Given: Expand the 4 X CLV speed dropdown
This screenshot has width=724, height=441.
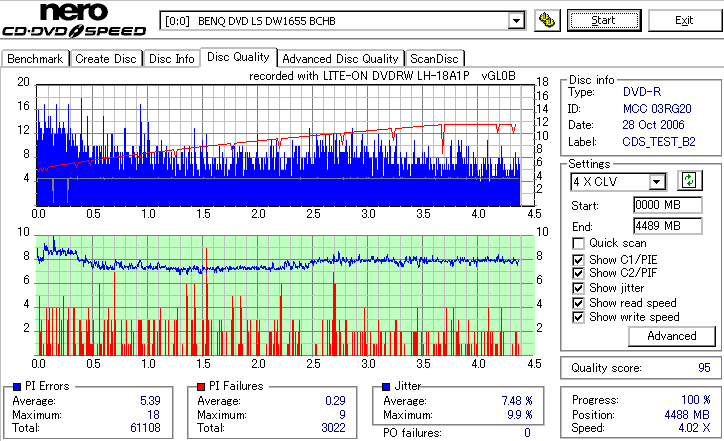Looking at the screenshot, I should point(656,181).
